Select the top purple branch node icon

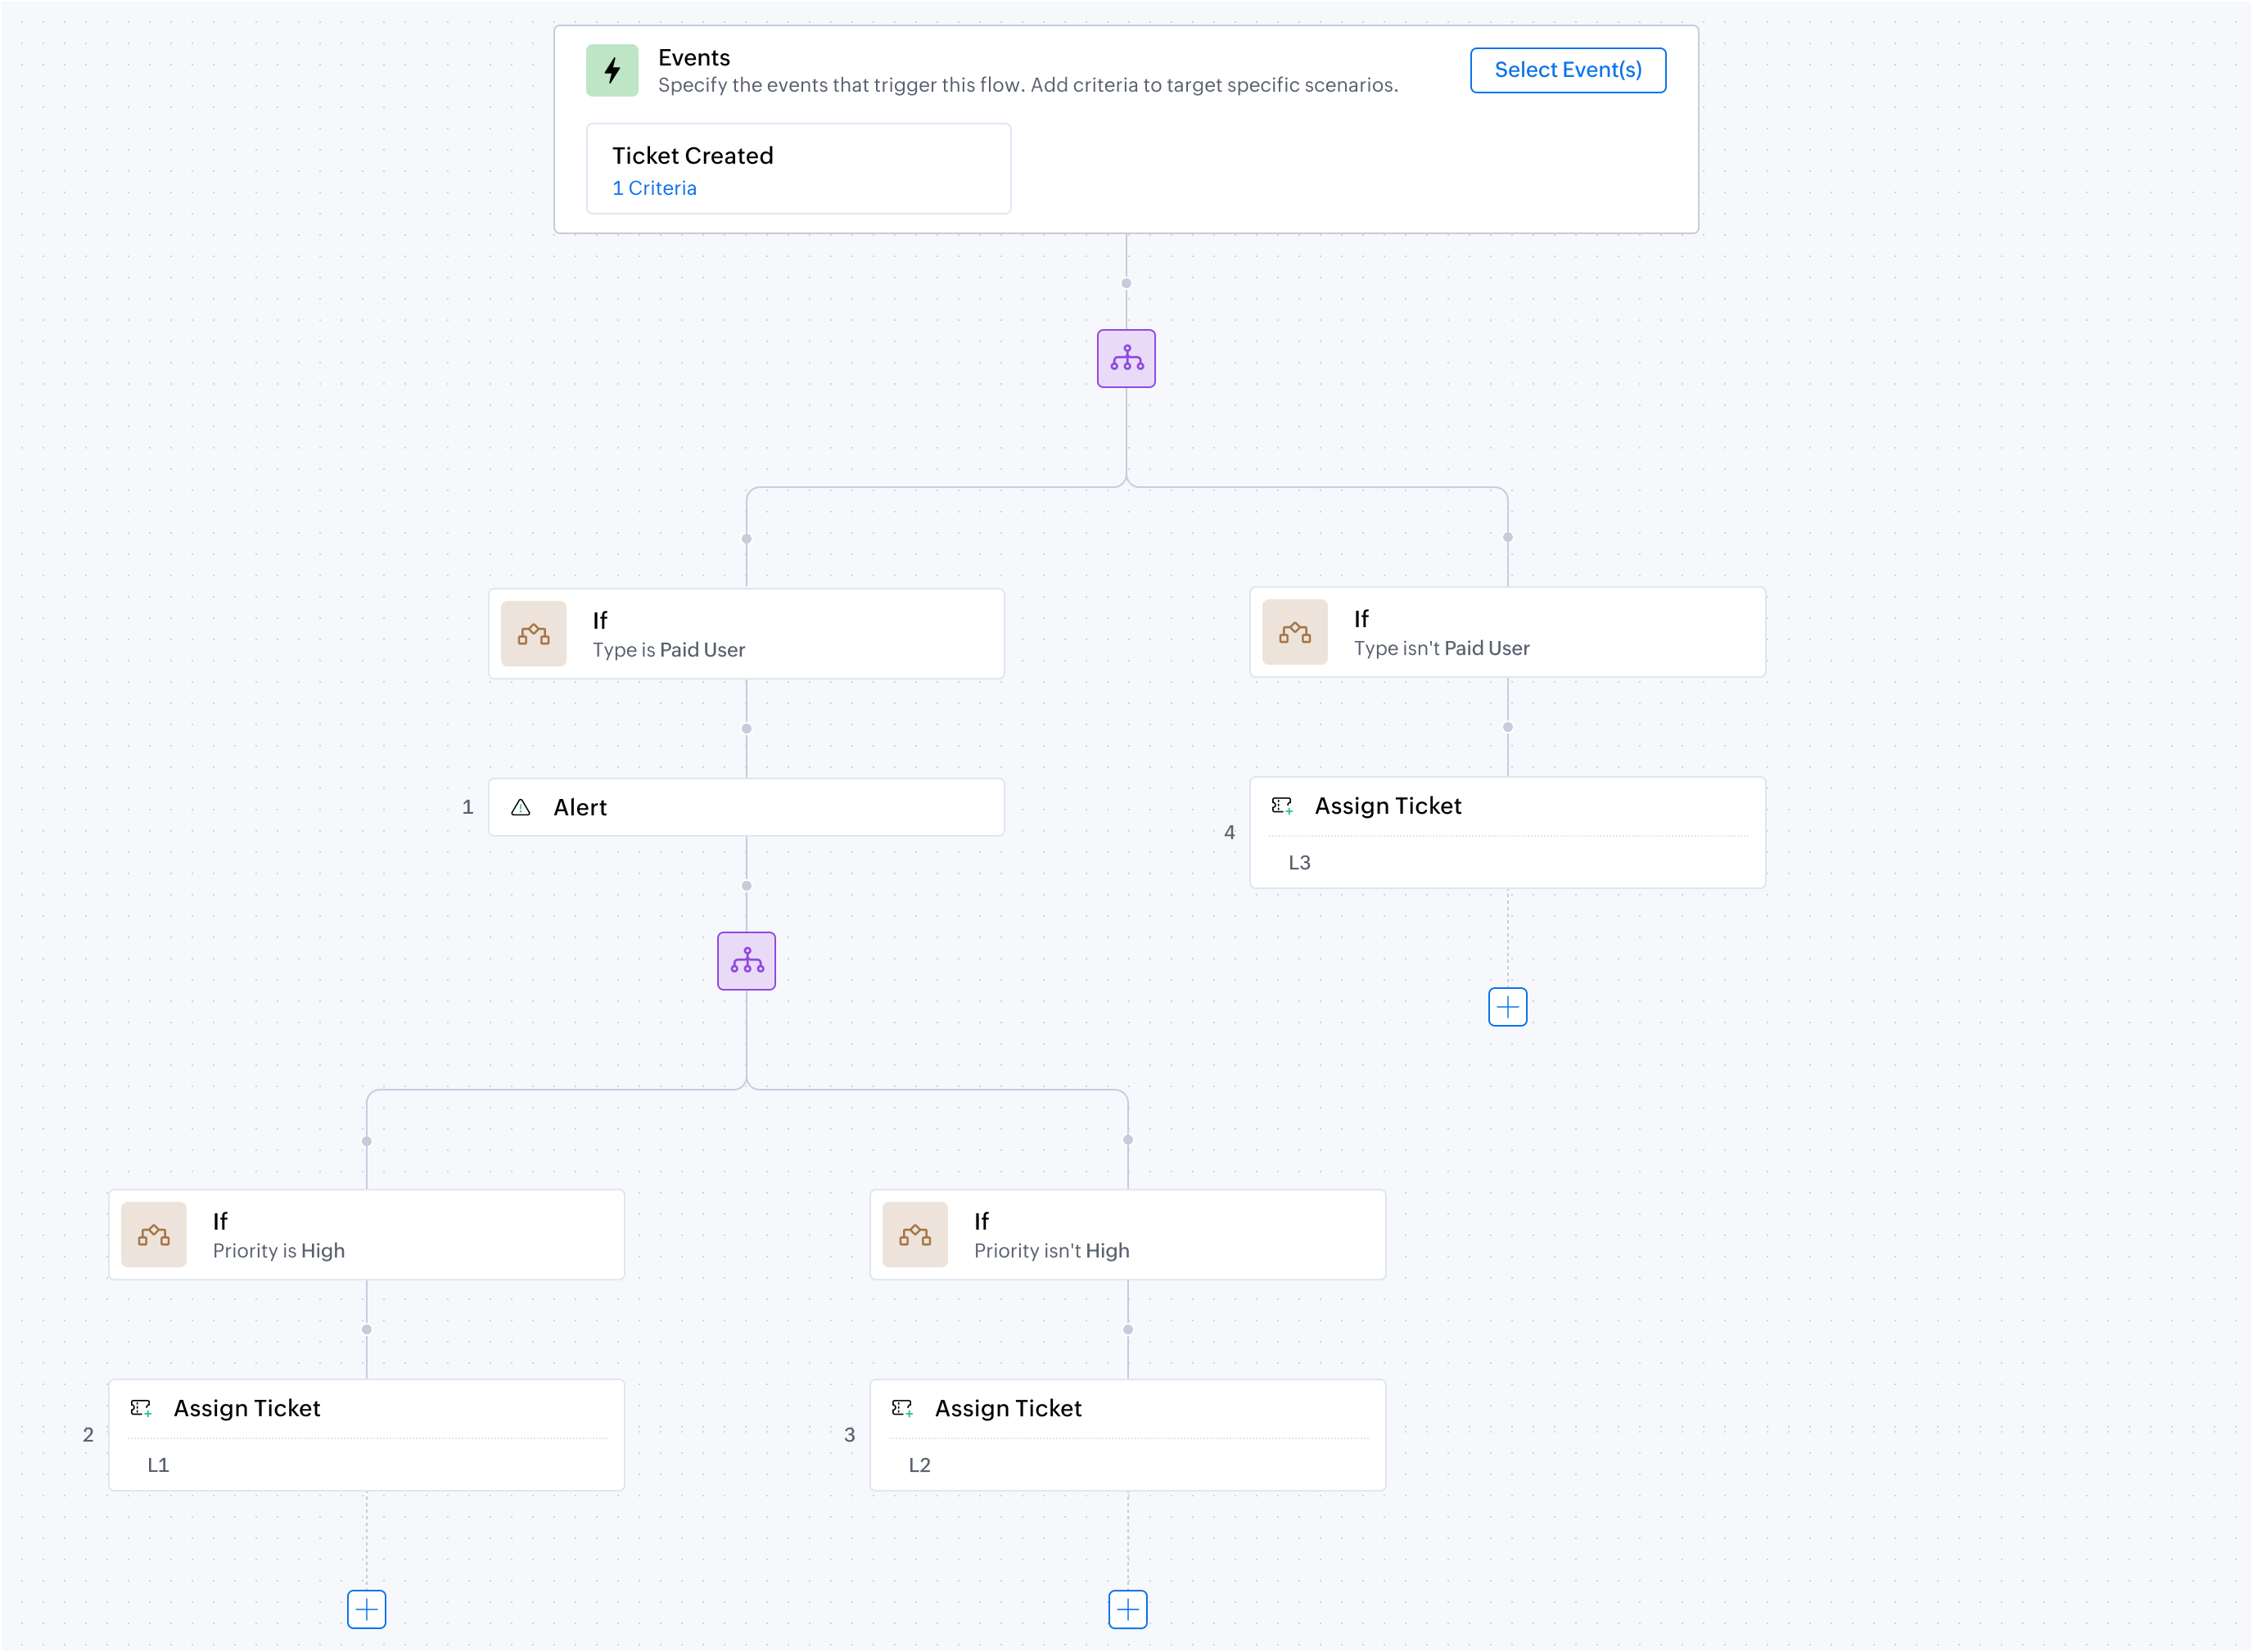coord(1126,358)
